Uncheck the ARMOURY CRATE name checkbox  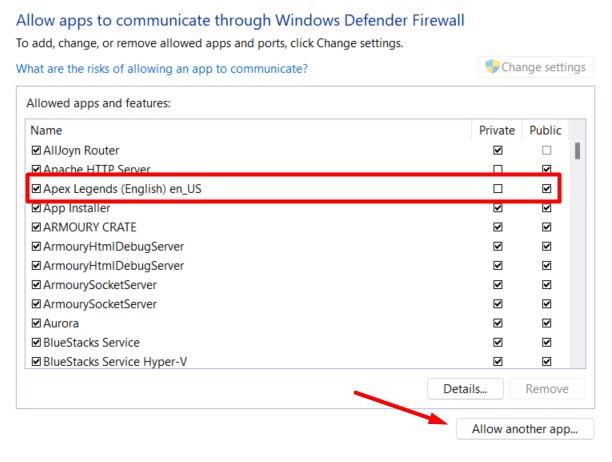(x=36, y=227)
